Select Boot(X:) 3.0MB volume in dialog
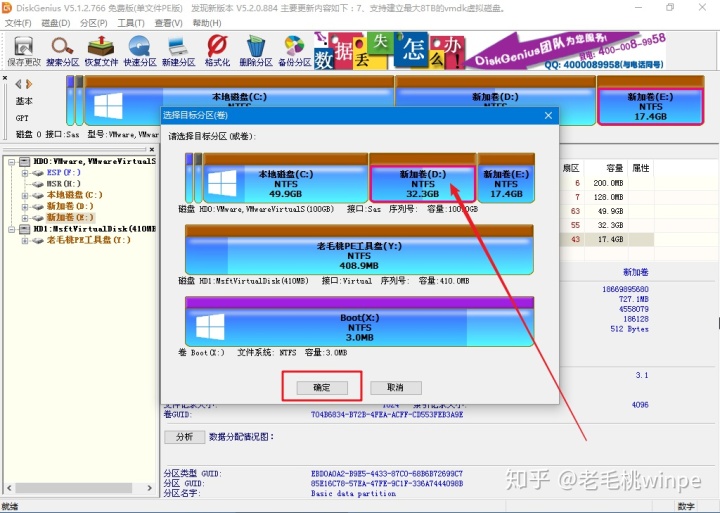720x513 pixels. (359, 322)
